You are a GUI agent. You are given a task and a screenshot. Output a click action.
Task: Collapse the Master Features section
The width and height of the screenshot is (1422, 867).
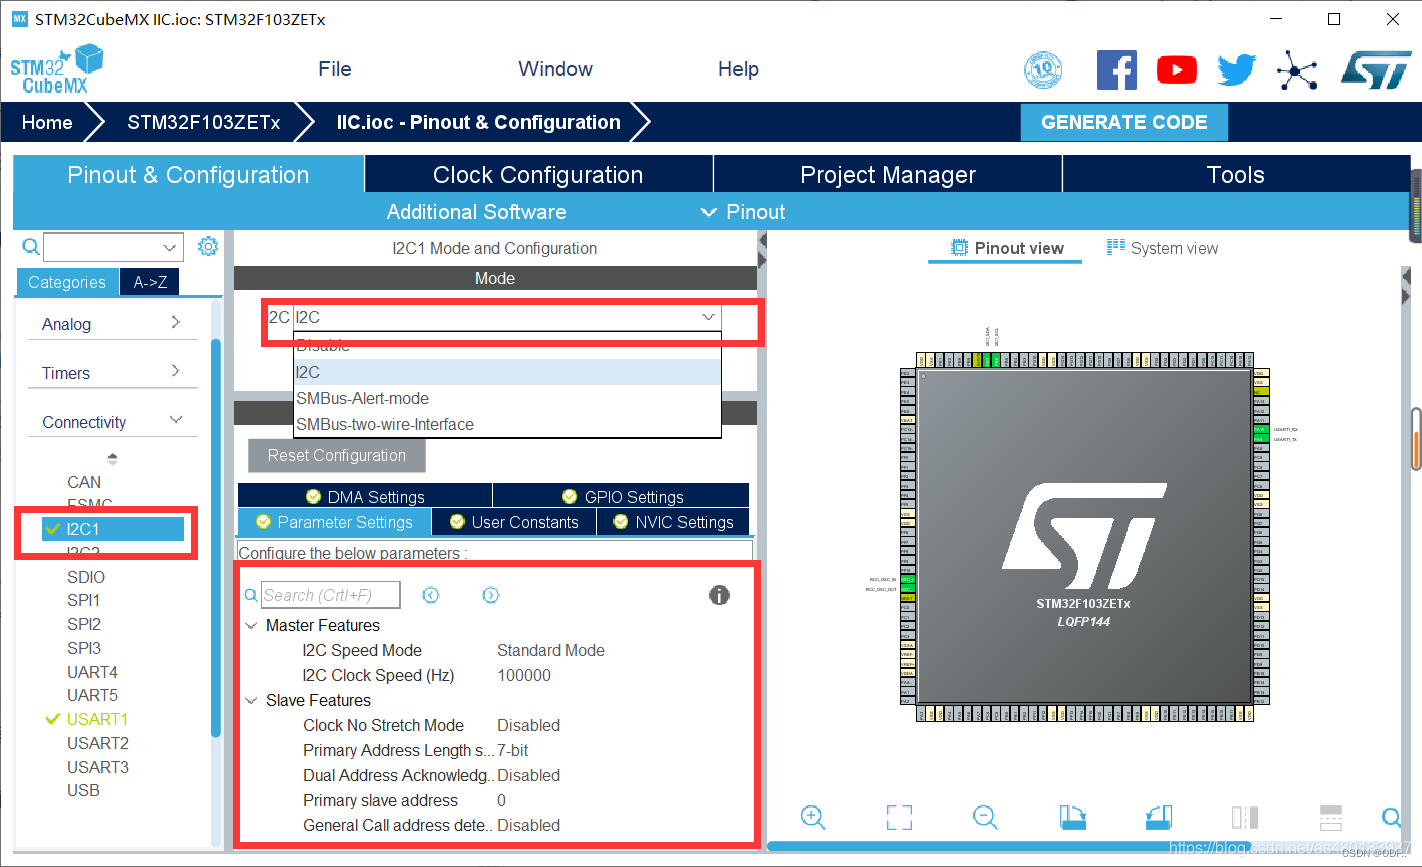pyautogui.click(x=251, y=625)
